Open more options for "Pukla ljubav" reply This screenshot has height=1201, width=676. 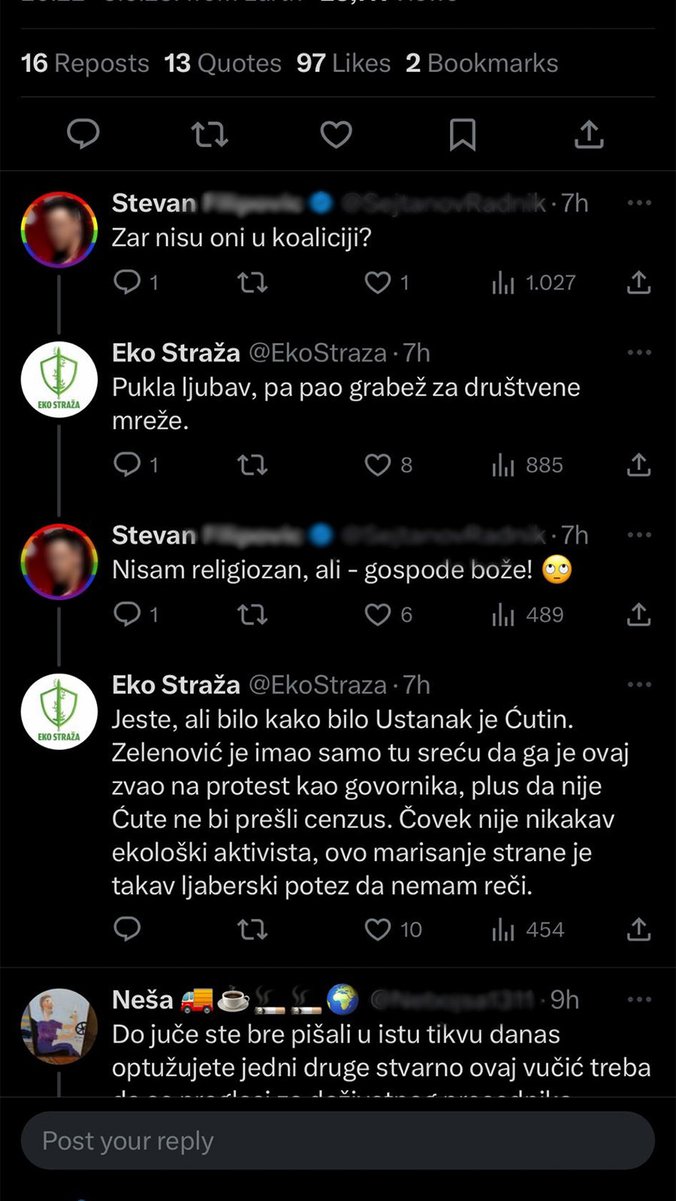point(639,353)
